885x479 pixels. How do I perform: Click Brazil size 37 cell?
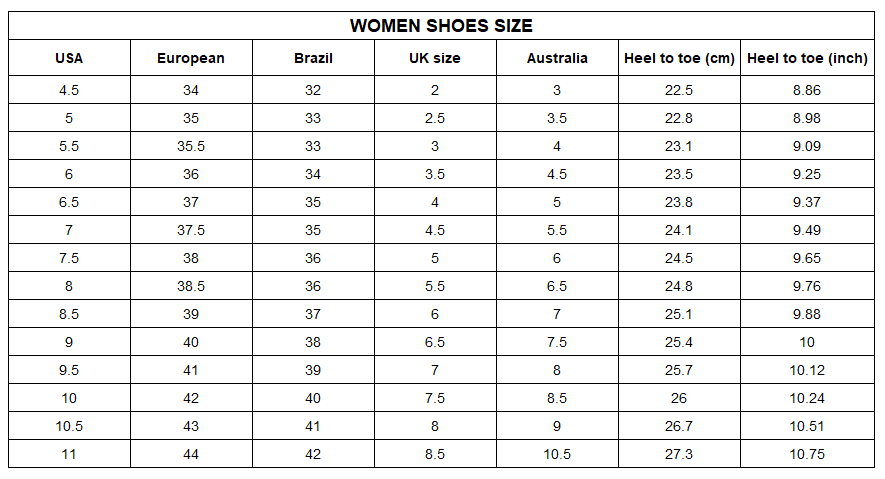click(x=313, y=314)
